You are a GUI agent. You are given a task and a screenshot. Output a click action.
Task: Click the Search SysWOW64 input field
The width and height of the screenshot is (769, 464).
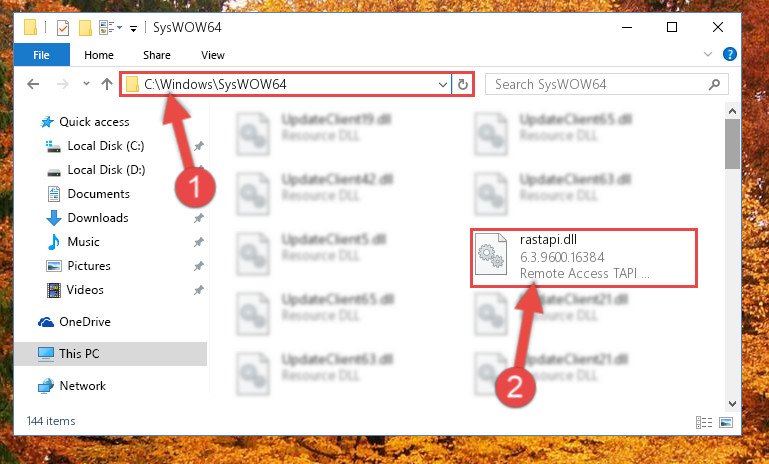(x=598, y=84)
